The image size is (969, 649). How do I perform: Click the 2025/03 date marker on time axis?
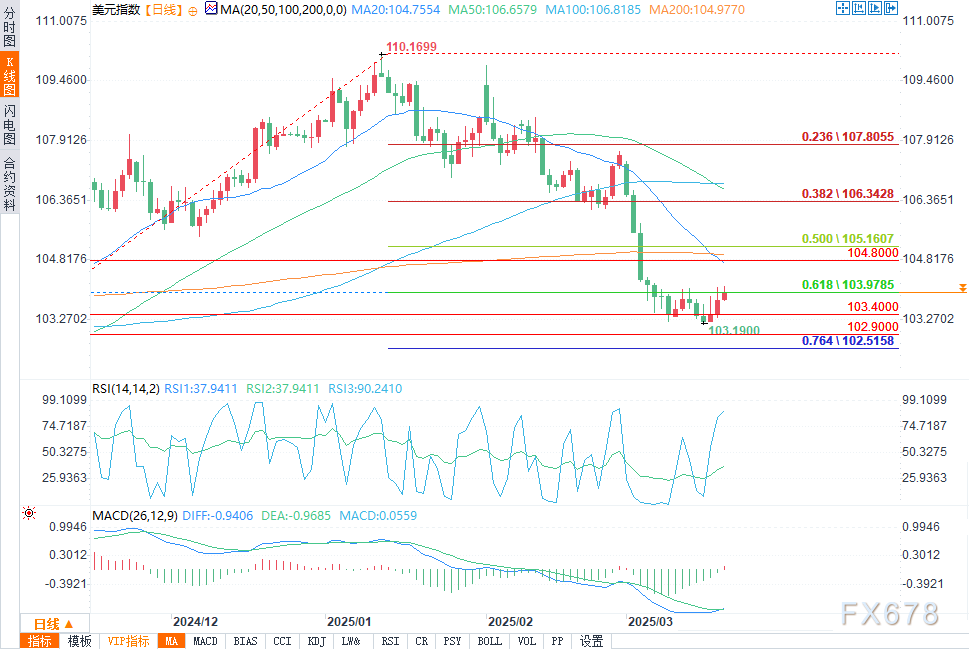coord(650,622)
